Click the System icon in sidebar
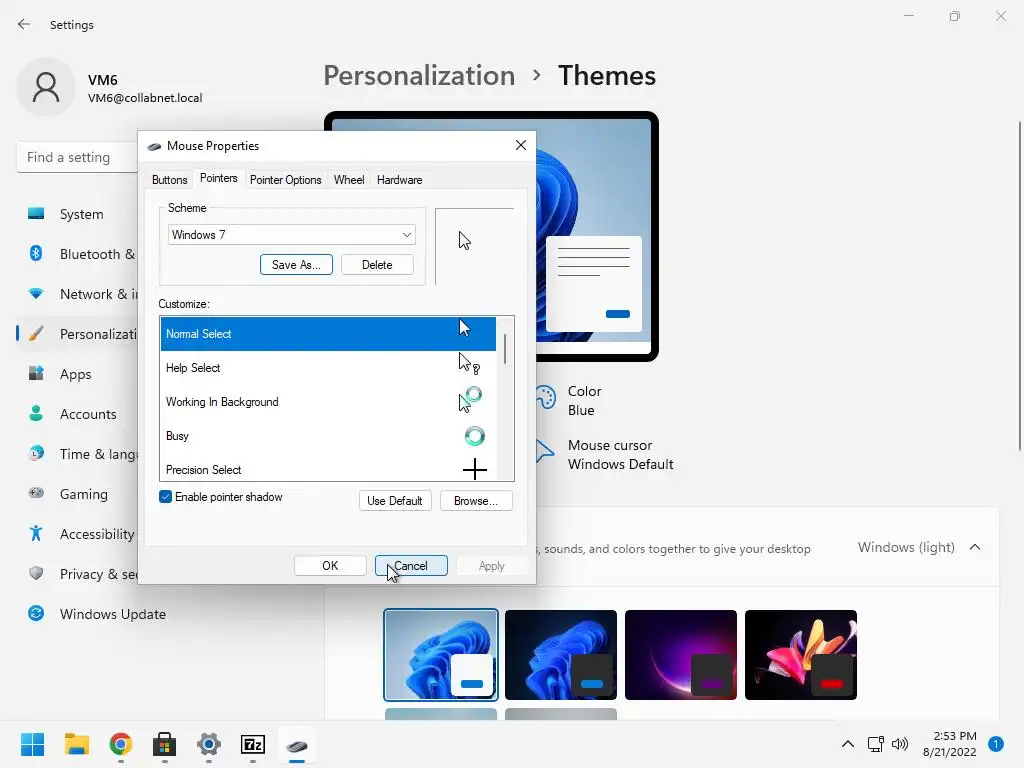 click(x=36, y=214)
